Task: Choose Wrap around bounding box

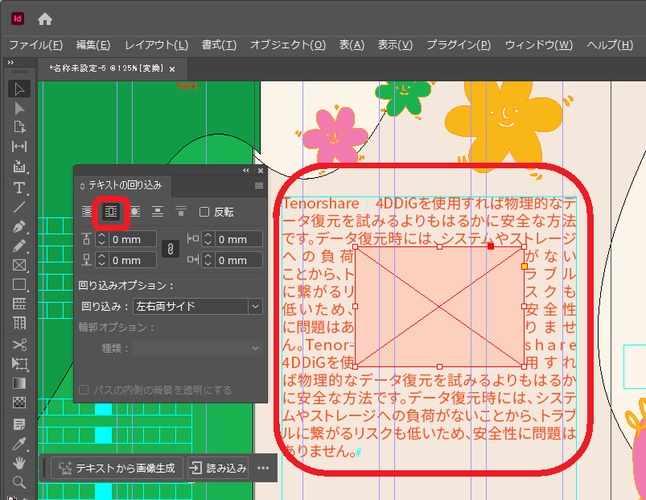Action: click(x=111, y=212)
